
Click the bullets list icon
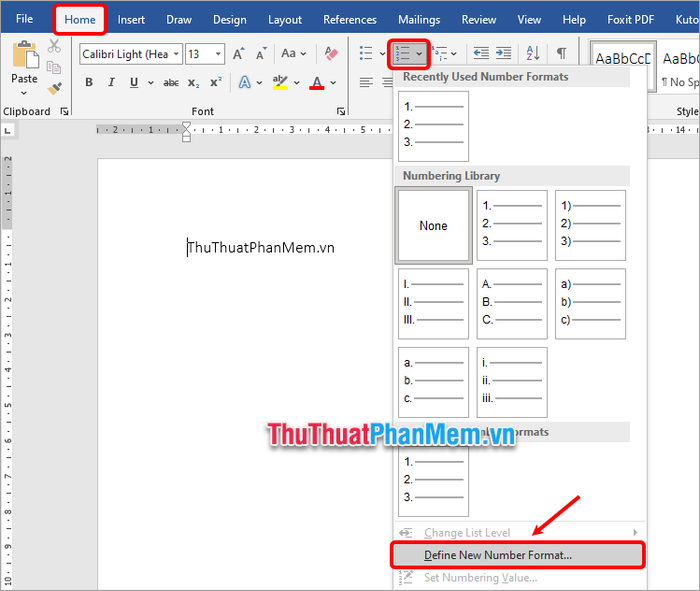(x=366, y=54)
